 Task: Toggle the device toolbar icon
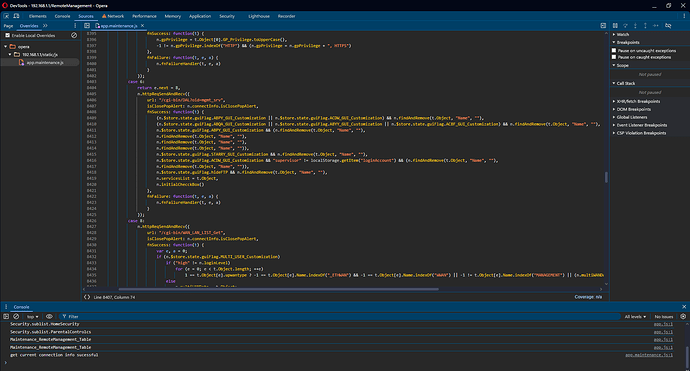pyautogui.click(x=16, y=16)
